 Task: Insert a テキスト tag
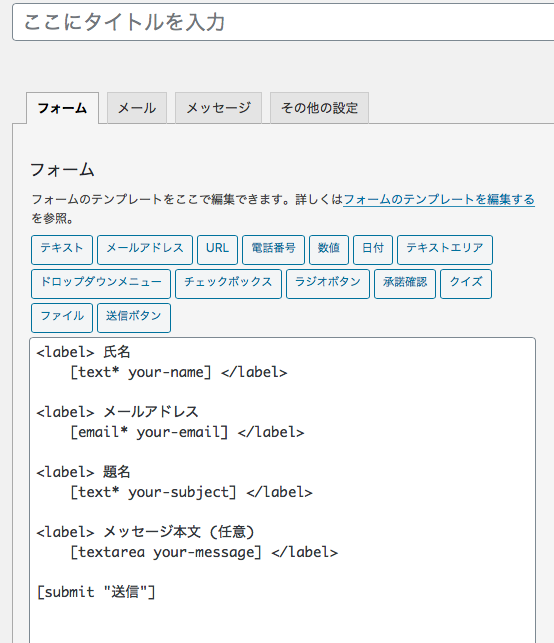coord(62,250)
